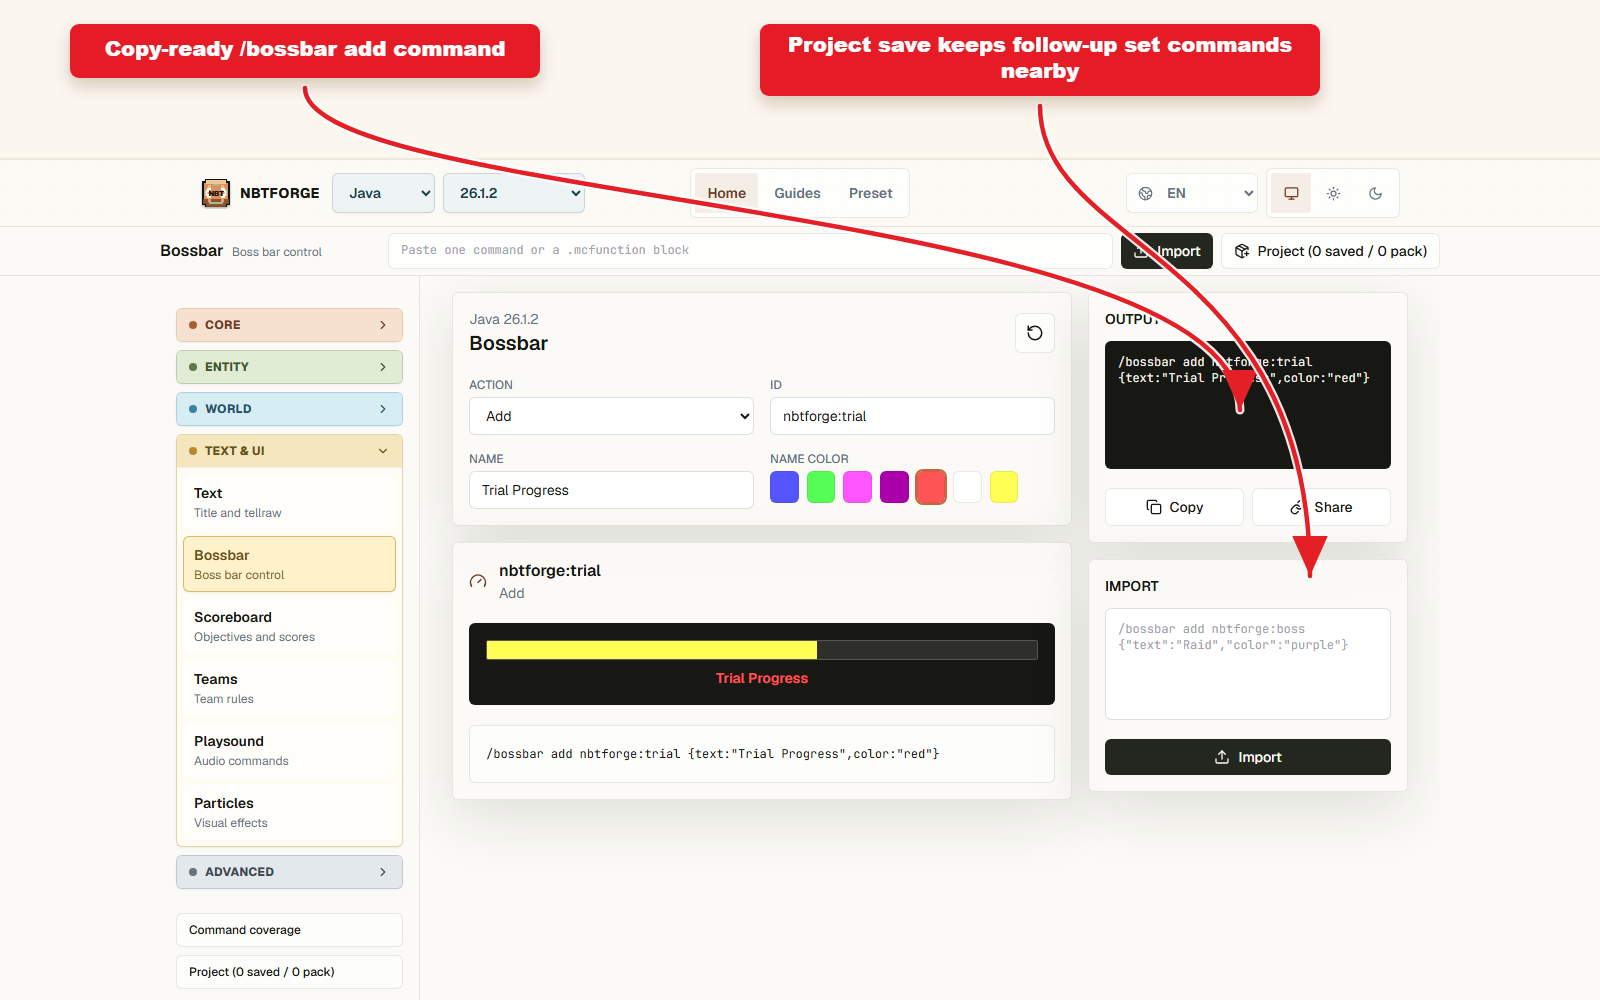Expand the ADVANCED category
This screenshot has height=1000, width=1600.
289,872
